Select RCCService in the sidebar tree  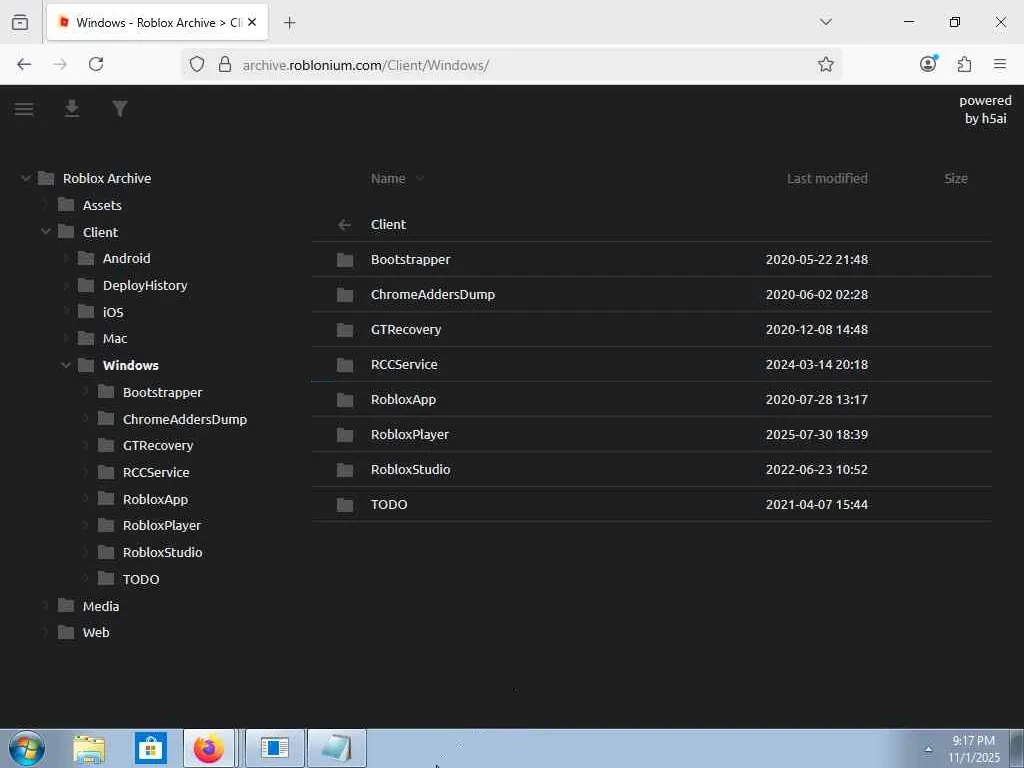(155, 472)
